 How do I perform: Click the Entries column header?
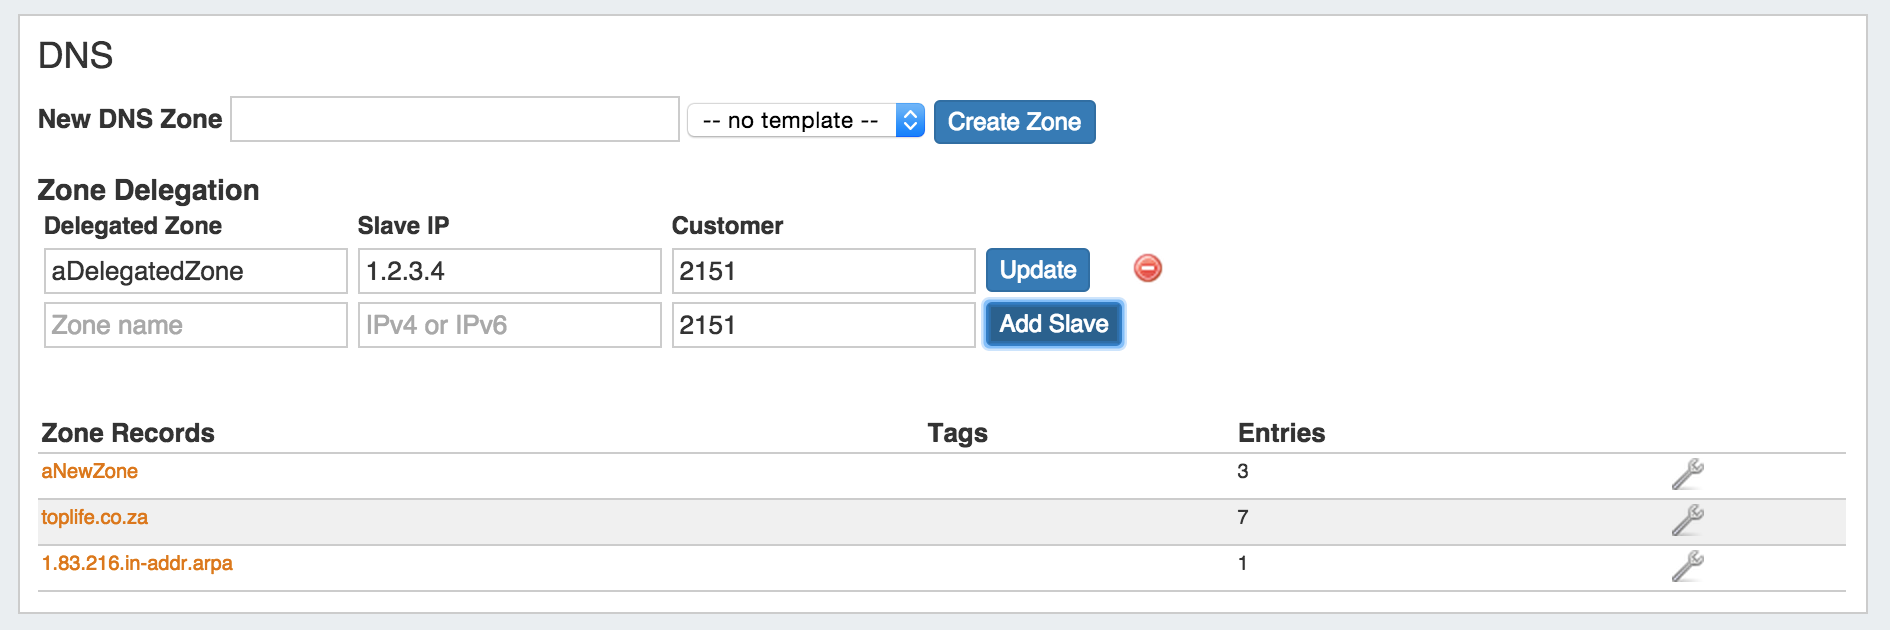click(x=1281, y=433)
